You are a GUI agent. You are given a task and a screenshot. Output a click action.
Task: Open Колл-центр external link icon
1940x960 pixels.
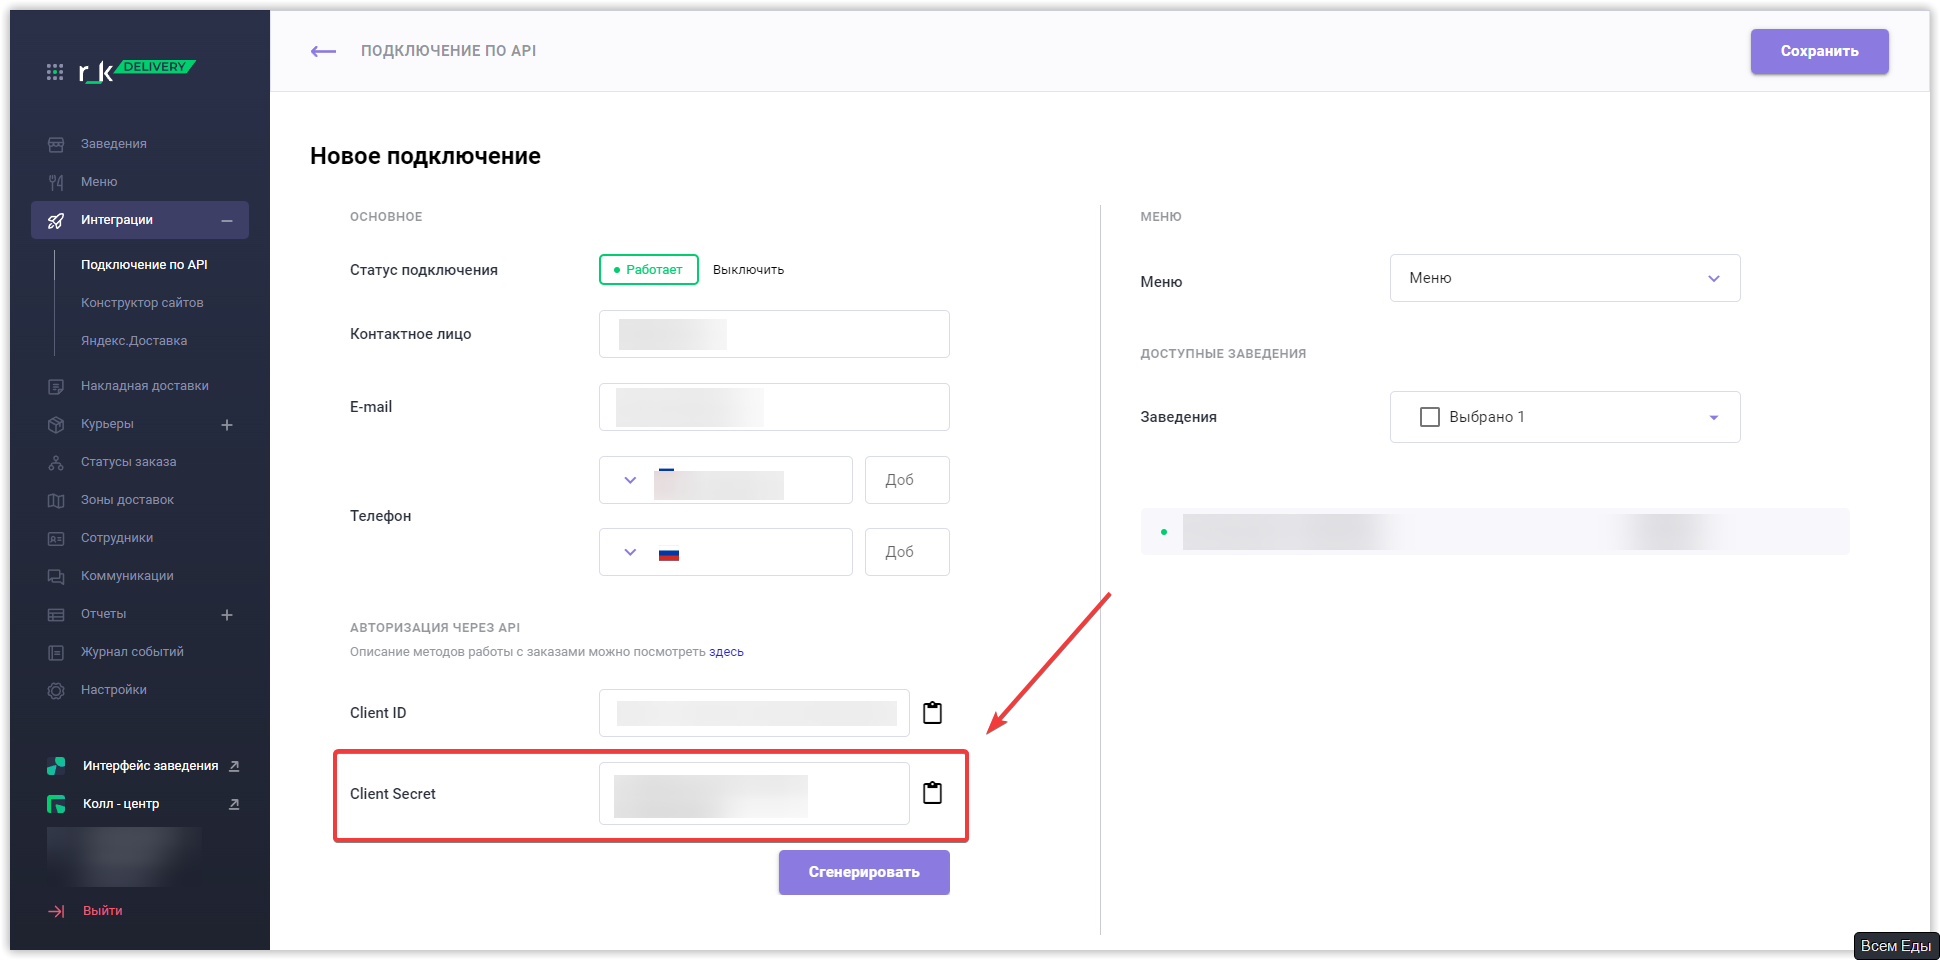pos(234,804)
